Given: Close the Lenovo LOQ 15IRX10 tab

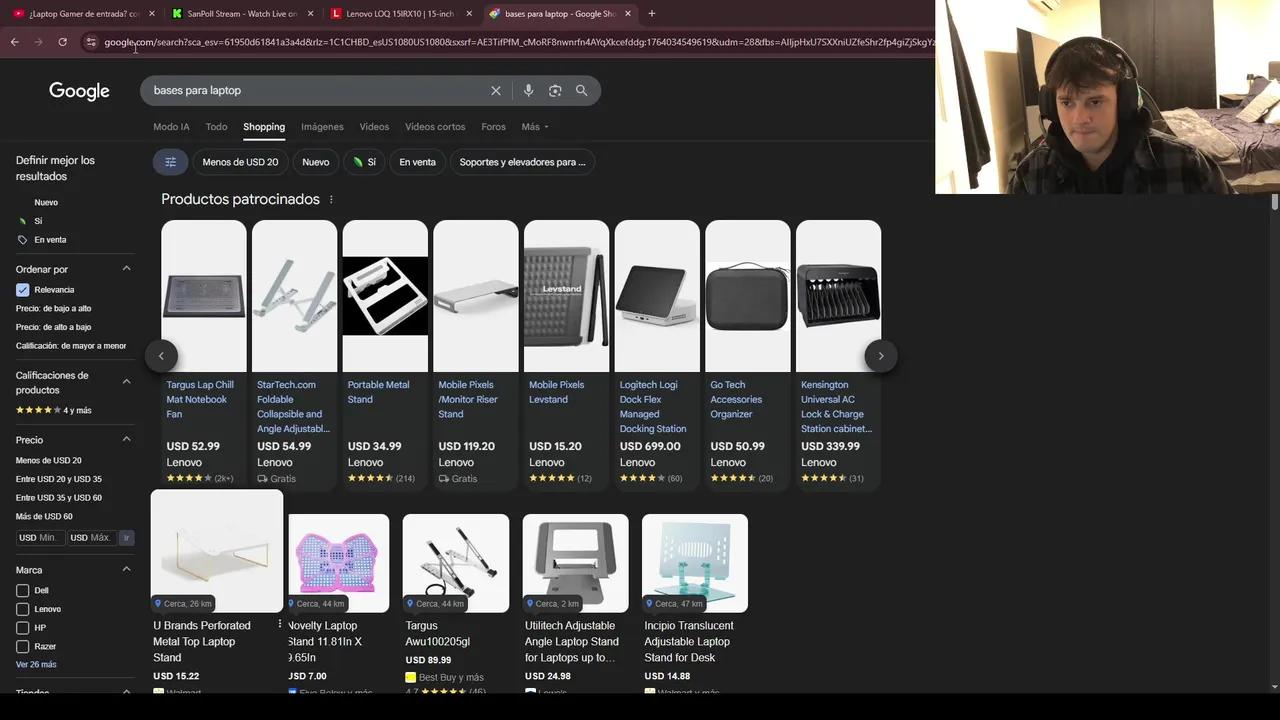Looking at the screenshot, I should [x=469, y=14].
